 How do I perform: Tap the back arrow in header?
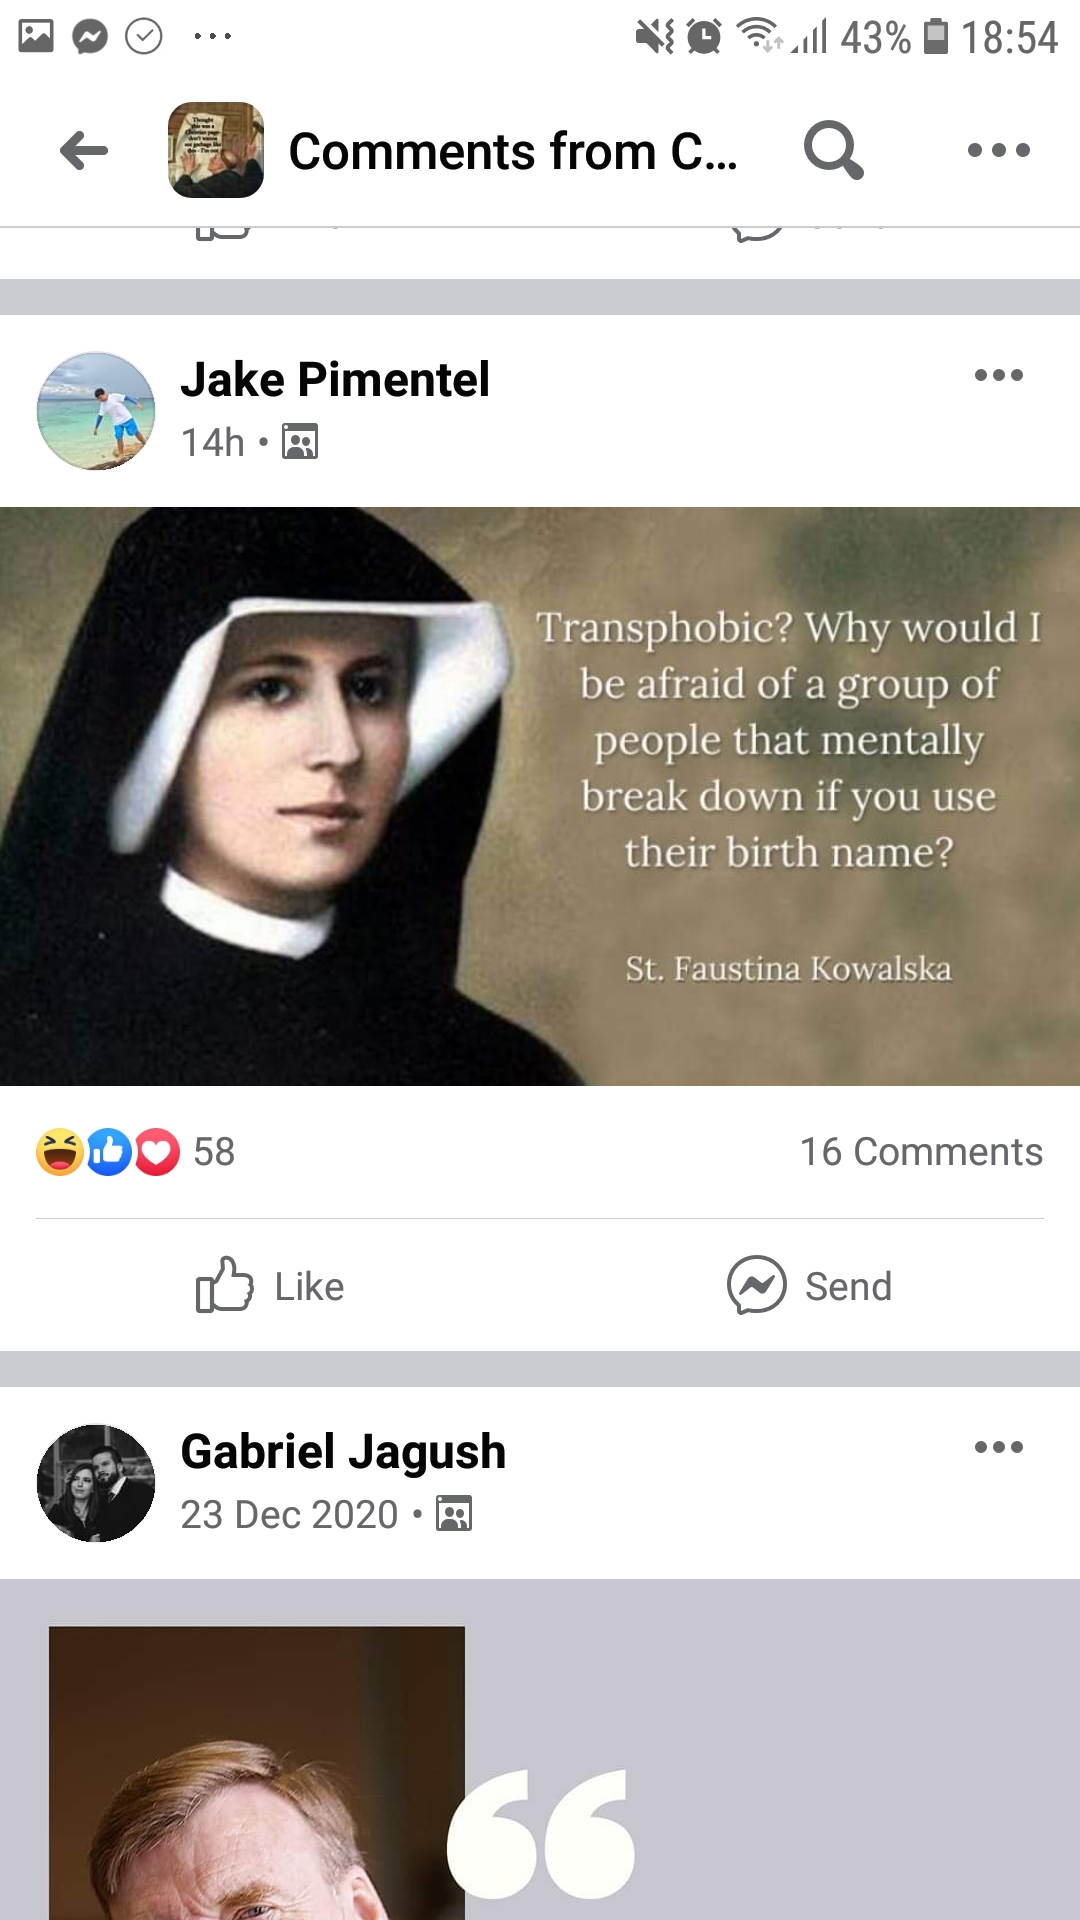click(x=84, y=151)
